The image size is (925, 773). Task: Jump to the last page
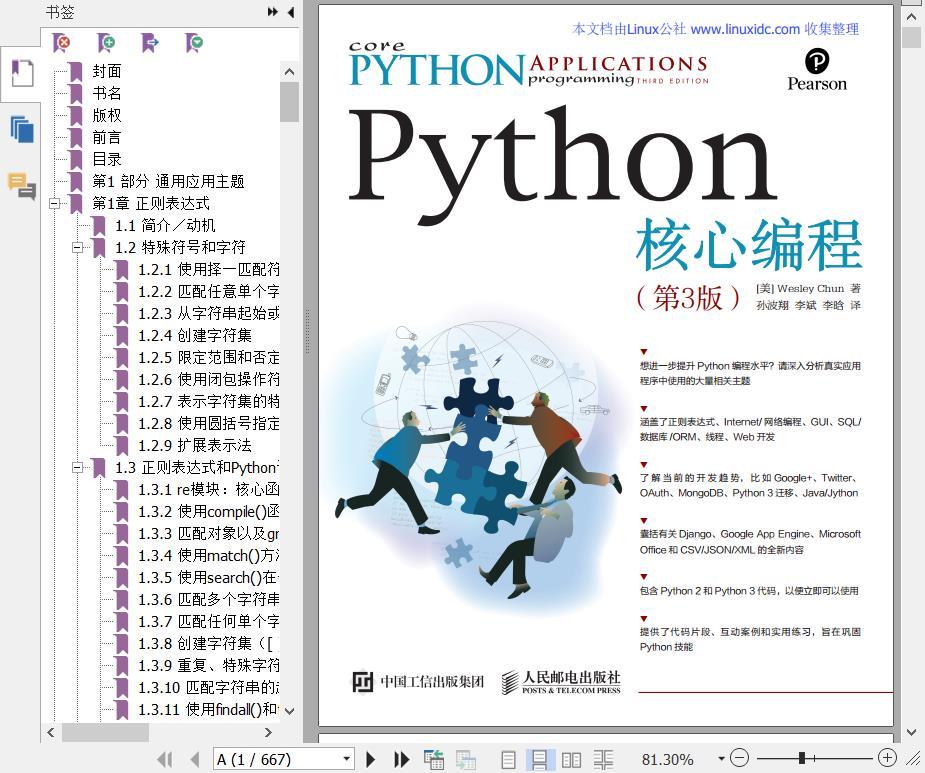pyautogui.click(x=401, y=759)
